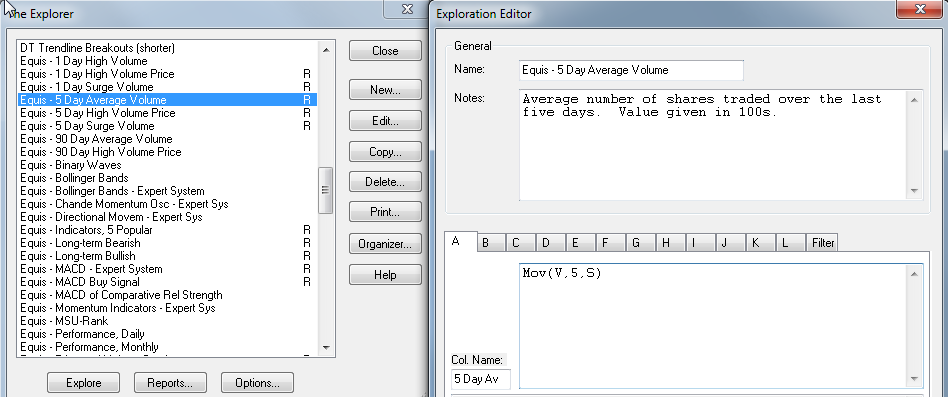
Task: Select Equis - MACD of Comparative Rel Strength
Action: (167, 295)
